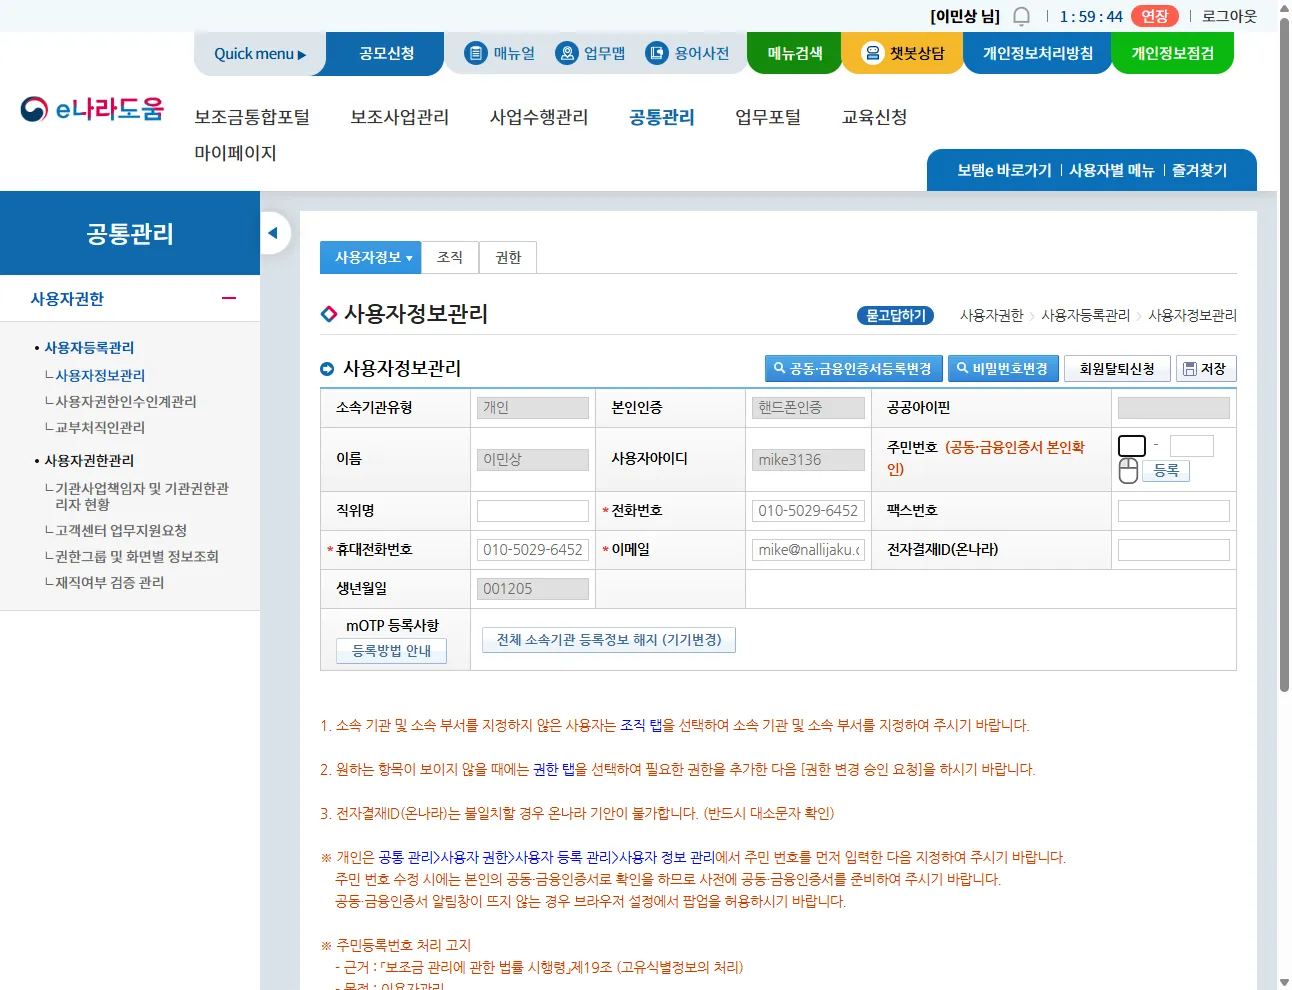
Task: Click the notification bell icon
Action: pos(1021,16)
